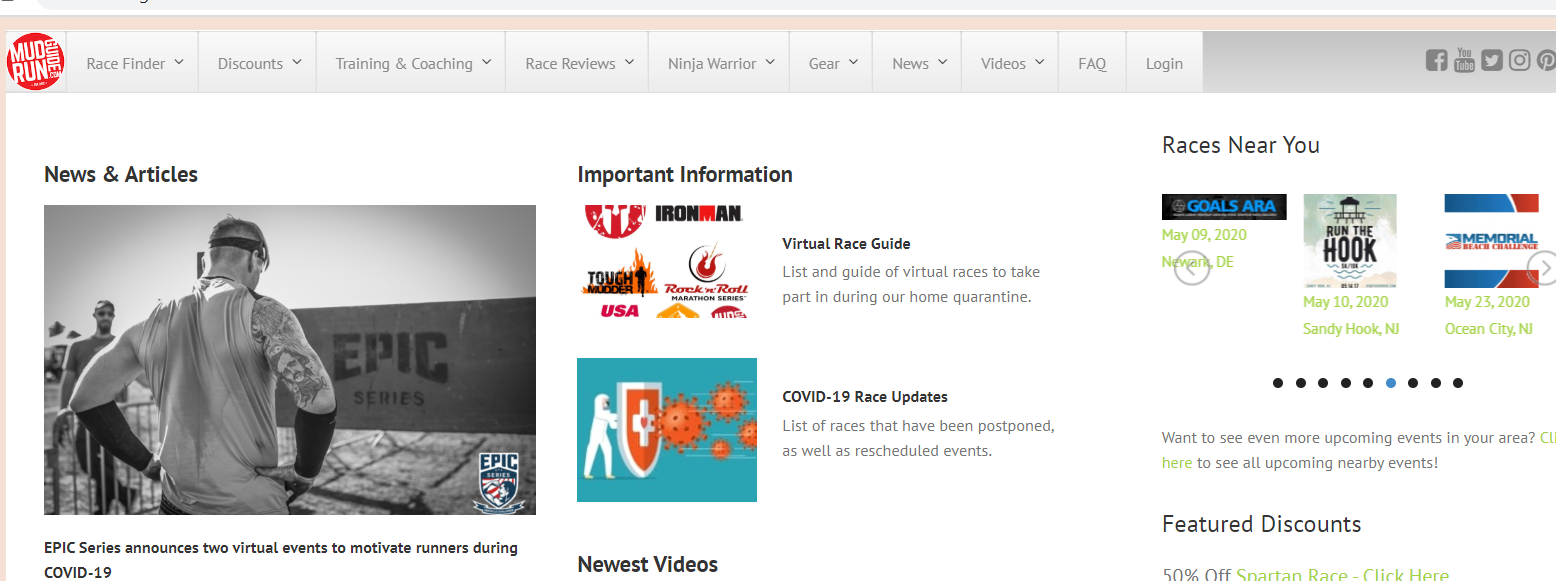Click the Races Near You heading
This screenshot has height=581, width=1556.
[1241, 146]
